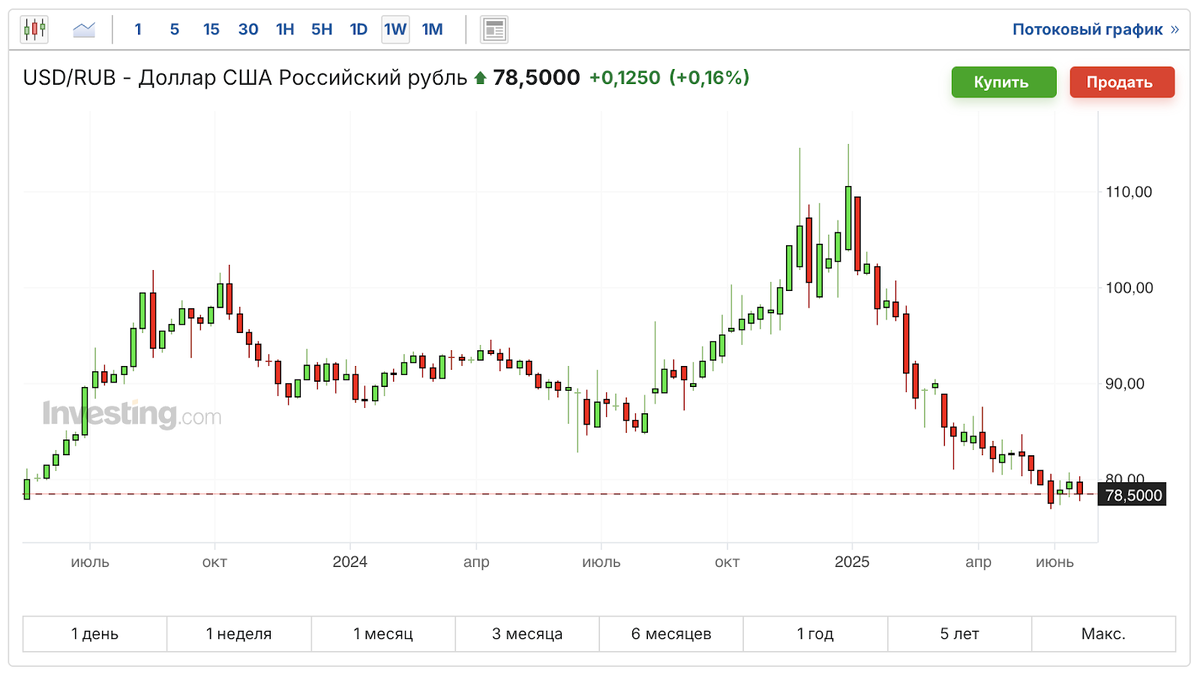Click the red Продать button
Viewport: 1200px width, 678px height.
(1122, 82)
